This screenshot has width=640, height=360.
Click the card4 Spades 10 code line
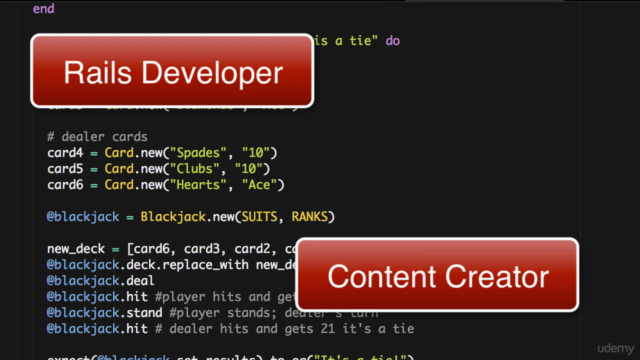tap(162, 153)
